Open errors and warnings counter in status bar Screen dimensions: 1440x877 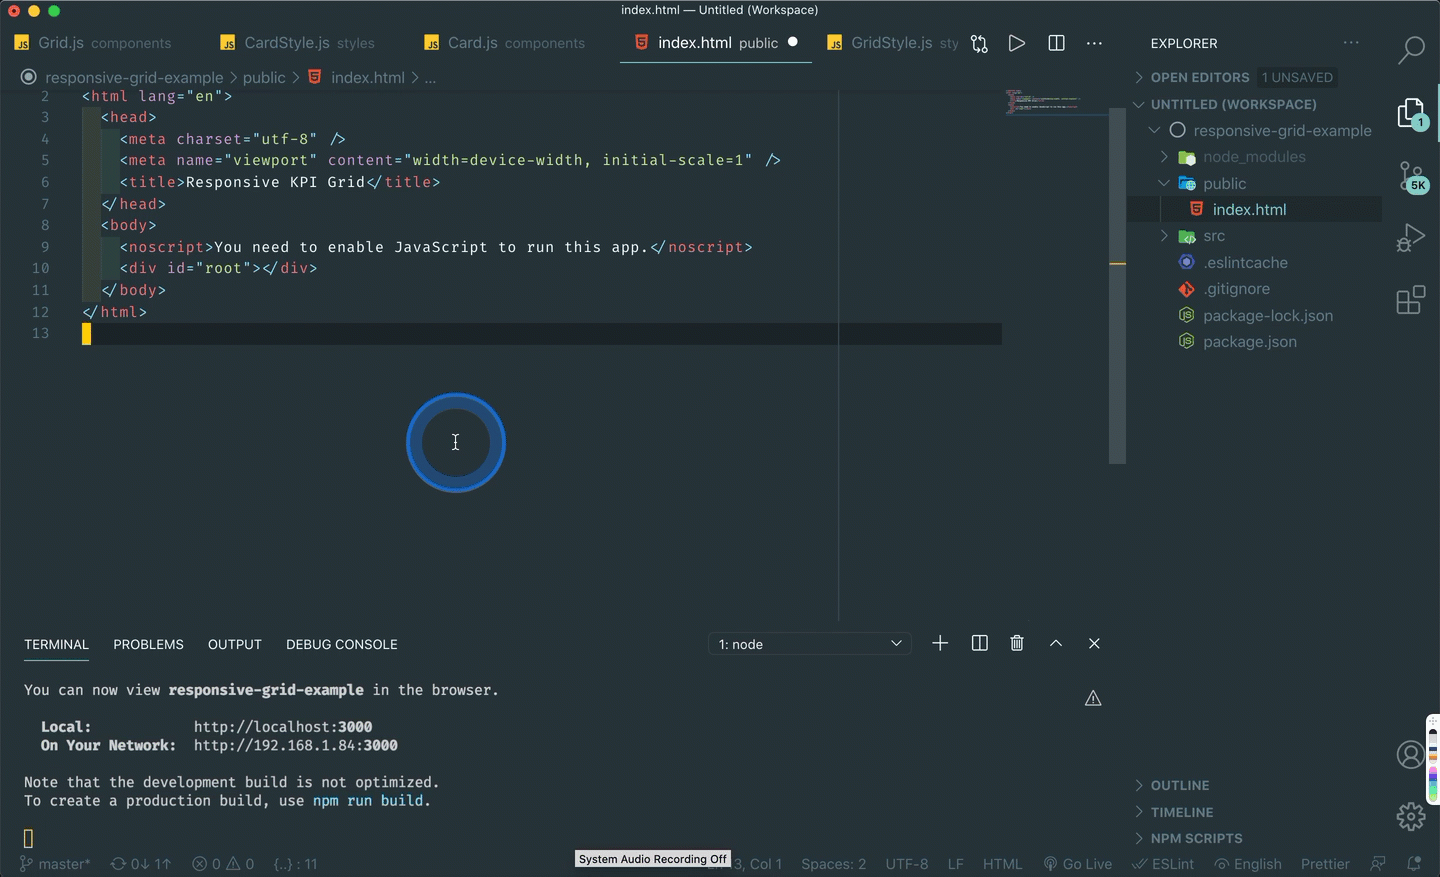pyautogui.click(x=223, y=863)
